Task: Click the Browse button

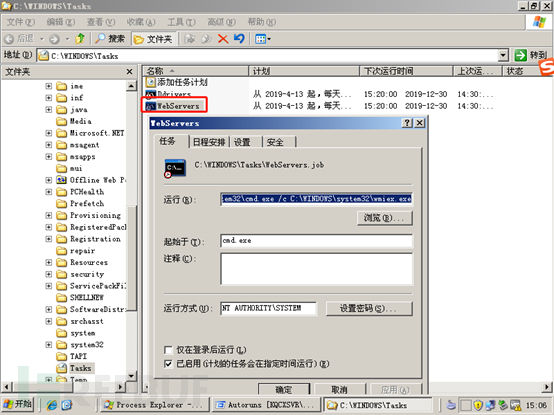Action: (384, 218)
